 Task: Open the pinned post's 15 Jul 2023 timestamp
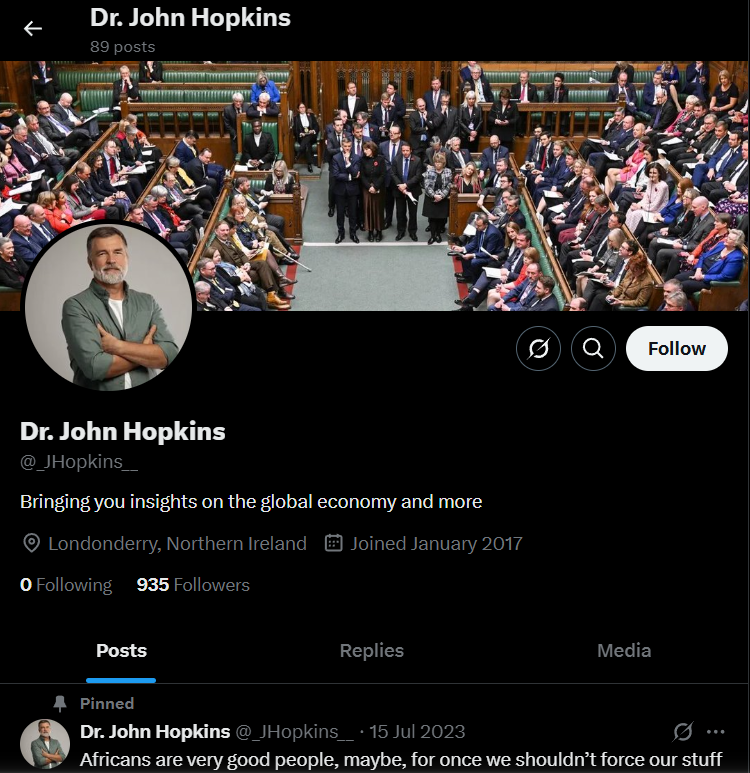click(x=417, y=732)
